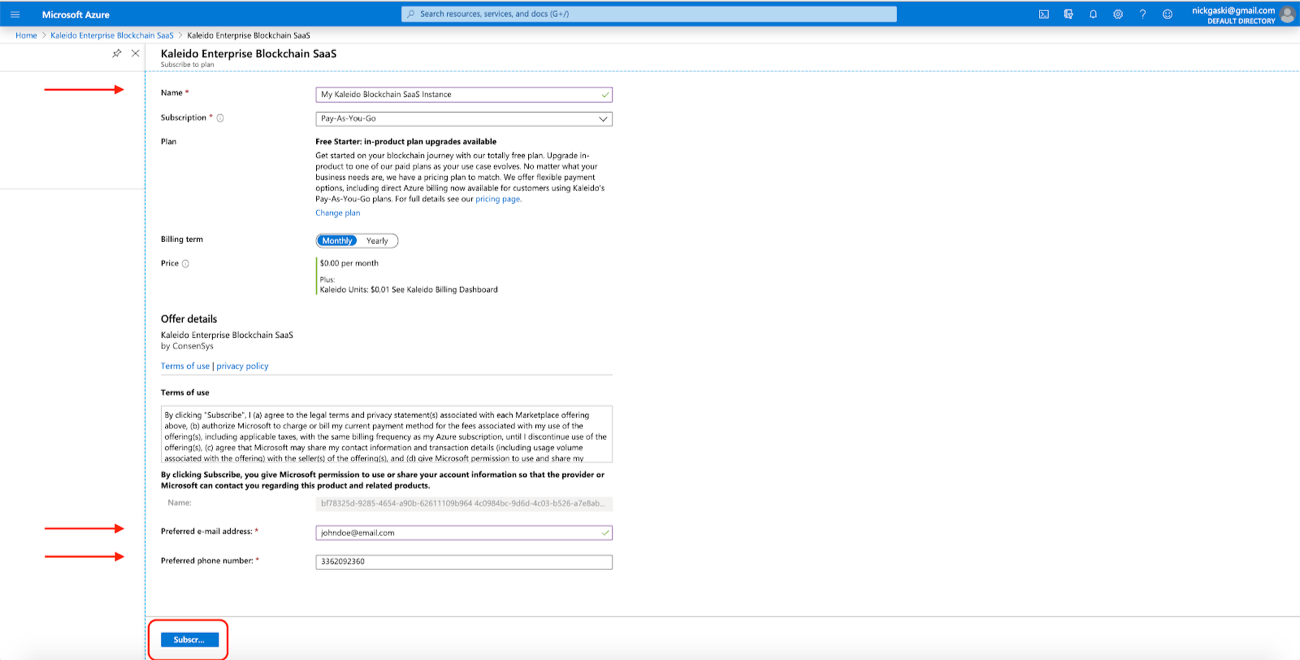
Task: Click the Subscription info icon
Action: click(220, 118)
